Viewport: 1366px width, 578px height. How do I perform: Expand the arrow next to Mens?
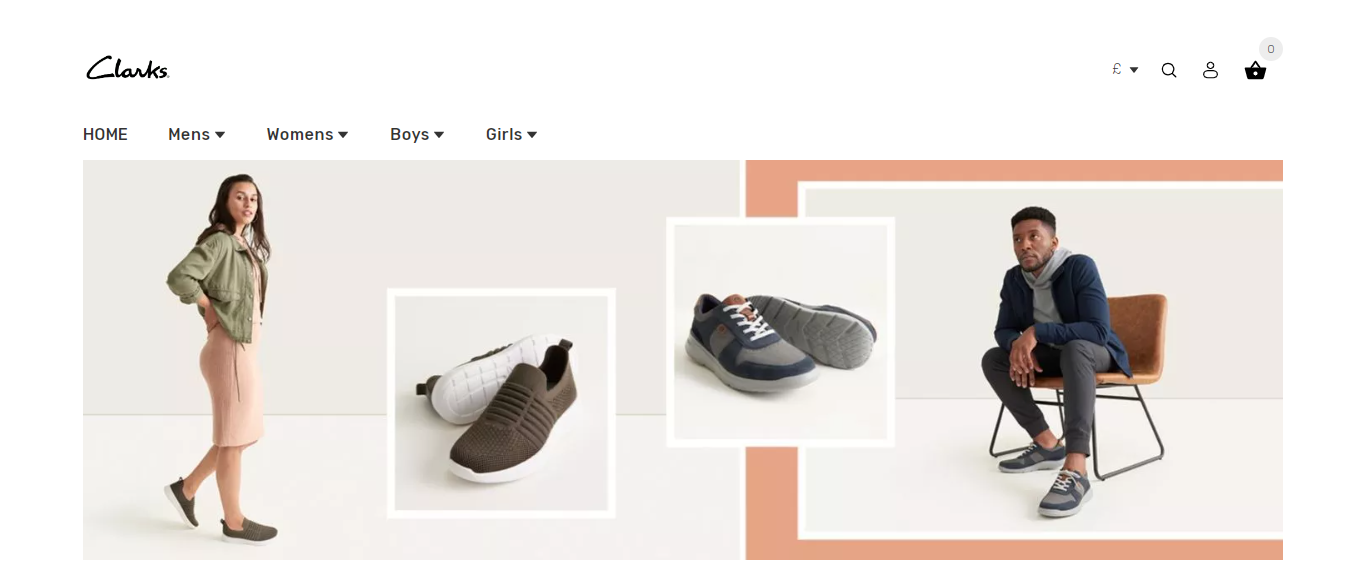pyautogui.click(x=220, y=135)
